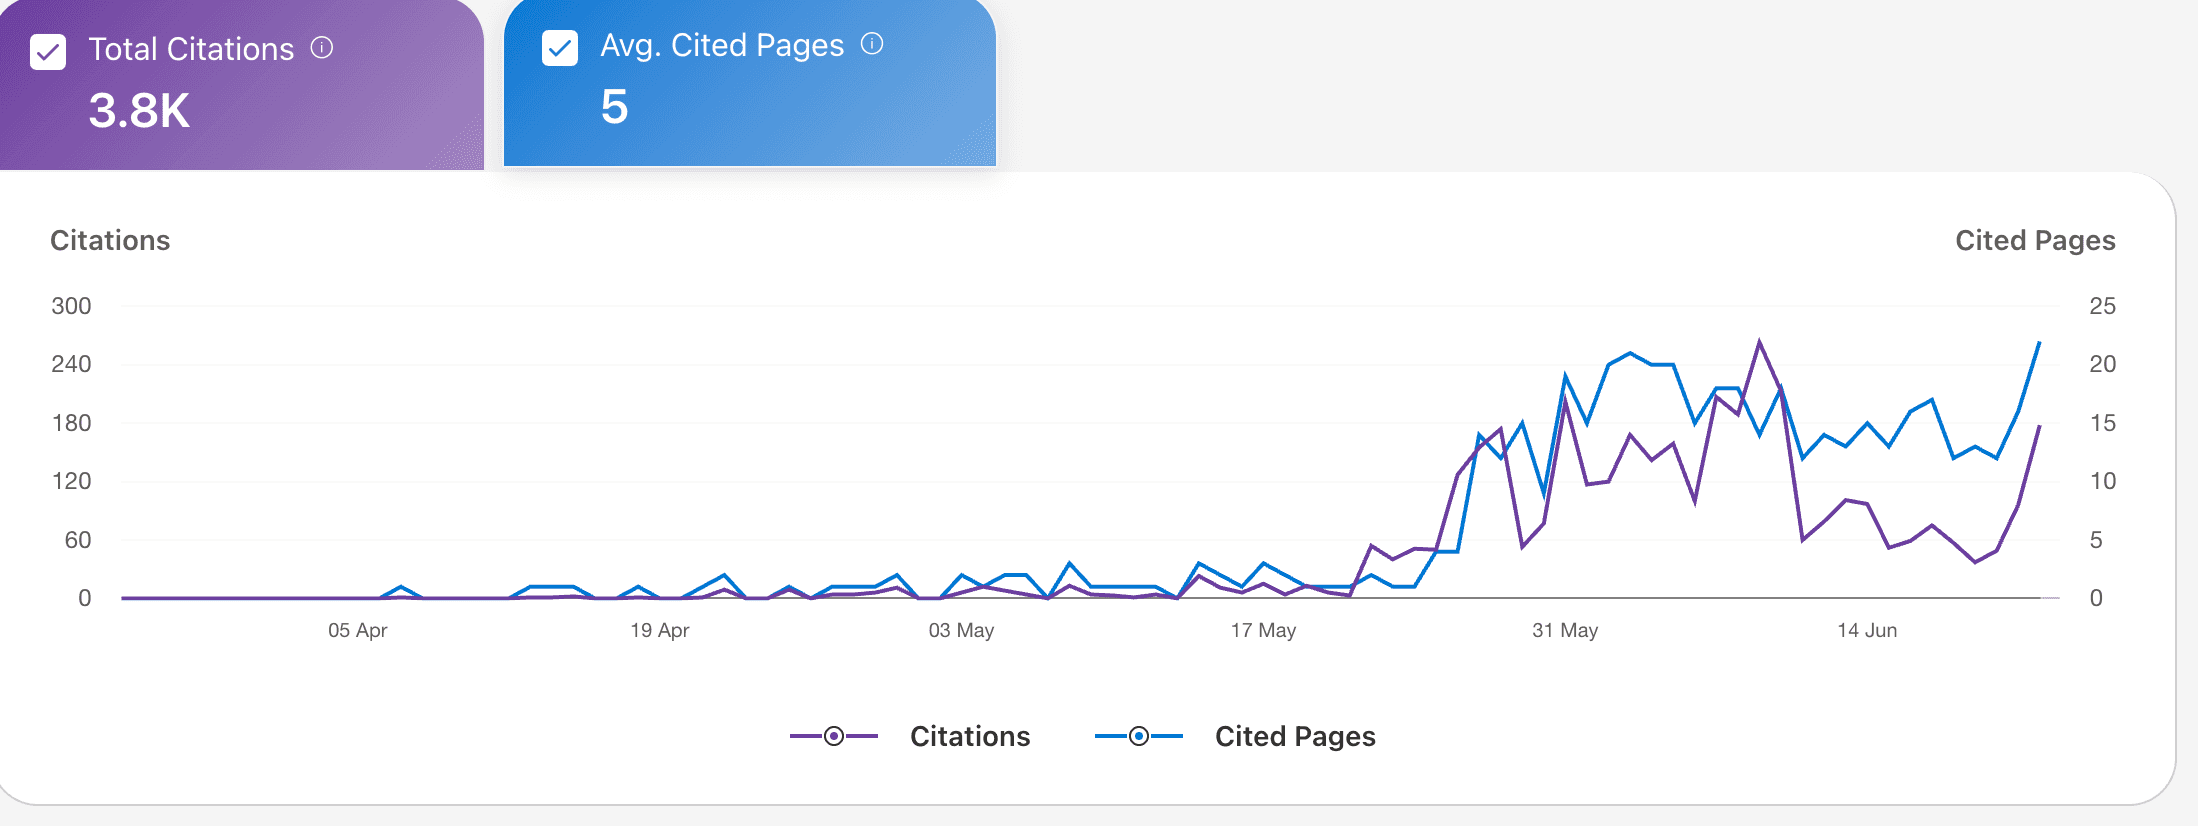Screen dimensions: 2198x826
Task: Click the Cited Pages axis title
Action: (x=2035, y=241)
